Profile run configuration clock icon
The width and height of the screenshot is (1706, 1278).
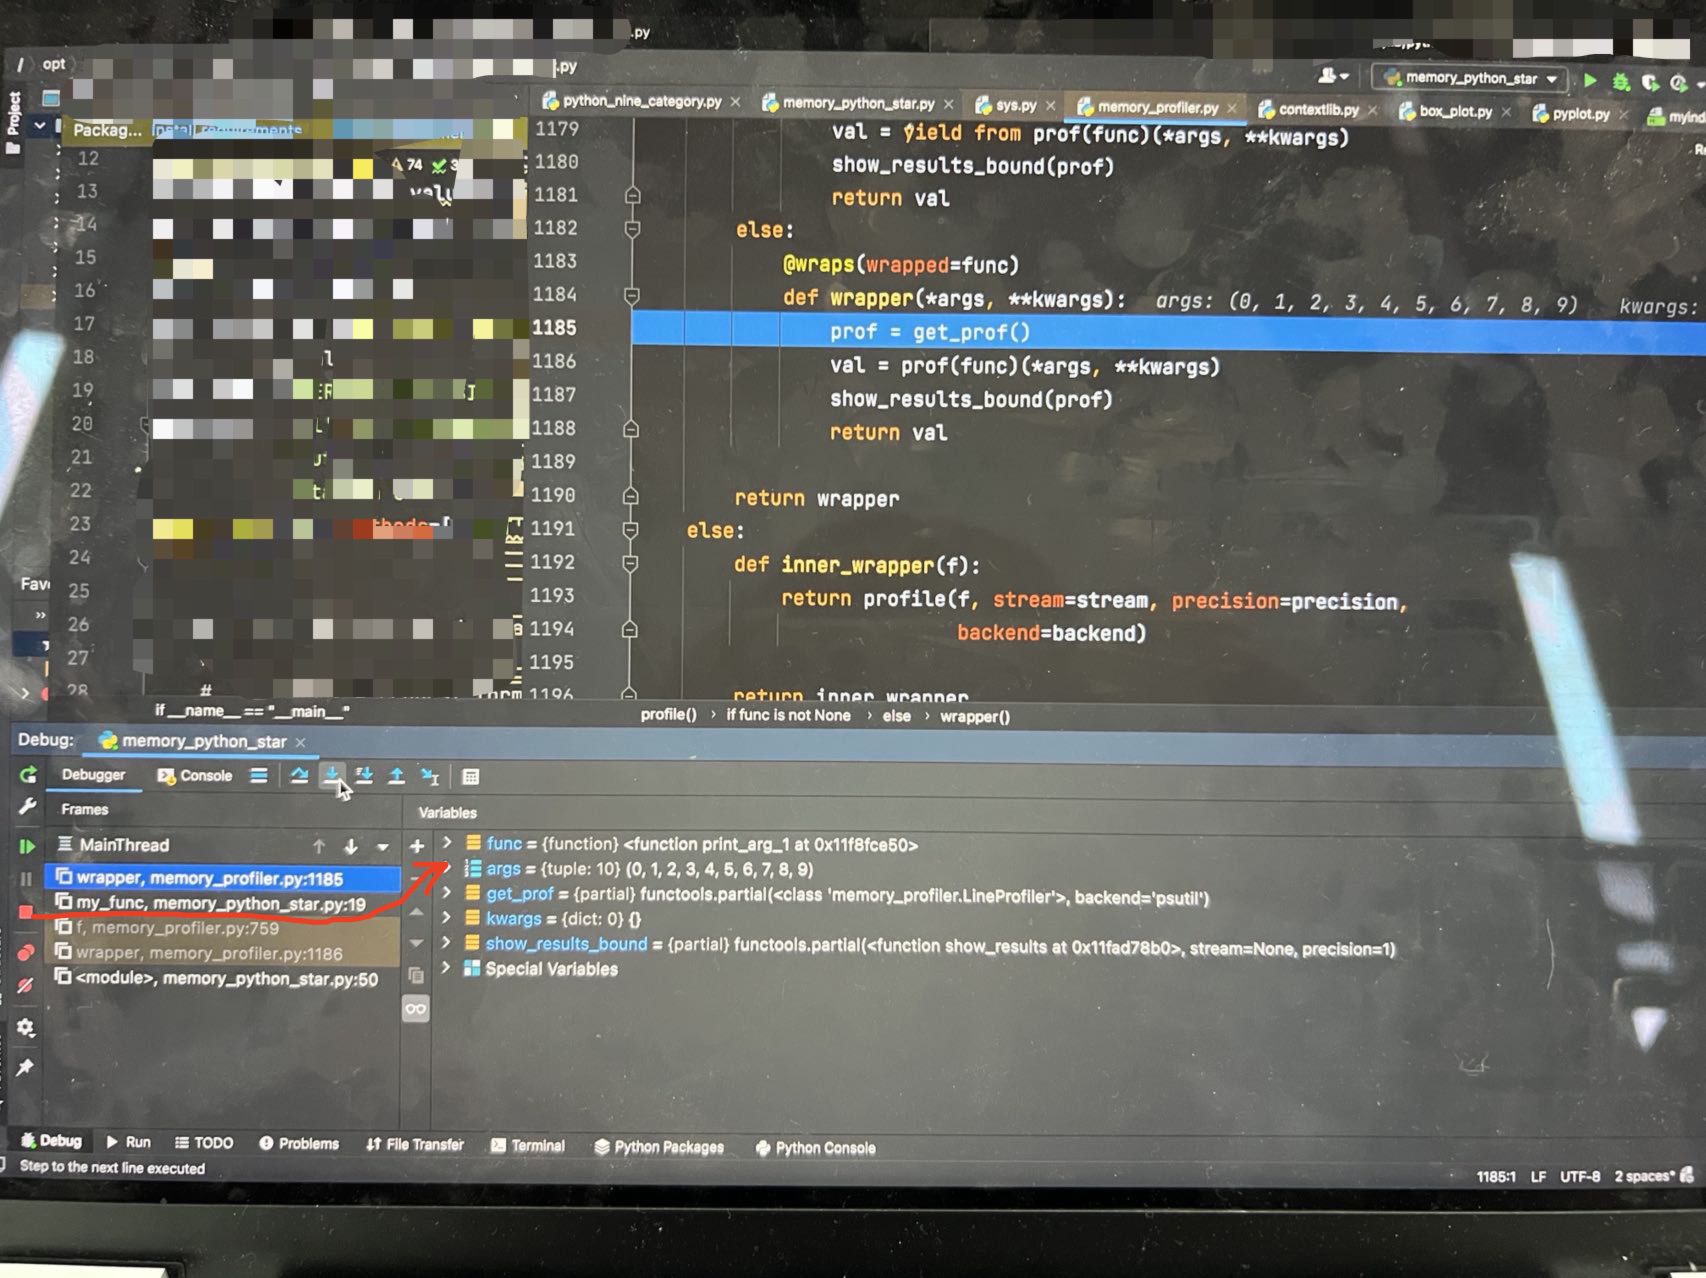(x=1679, y=83)
